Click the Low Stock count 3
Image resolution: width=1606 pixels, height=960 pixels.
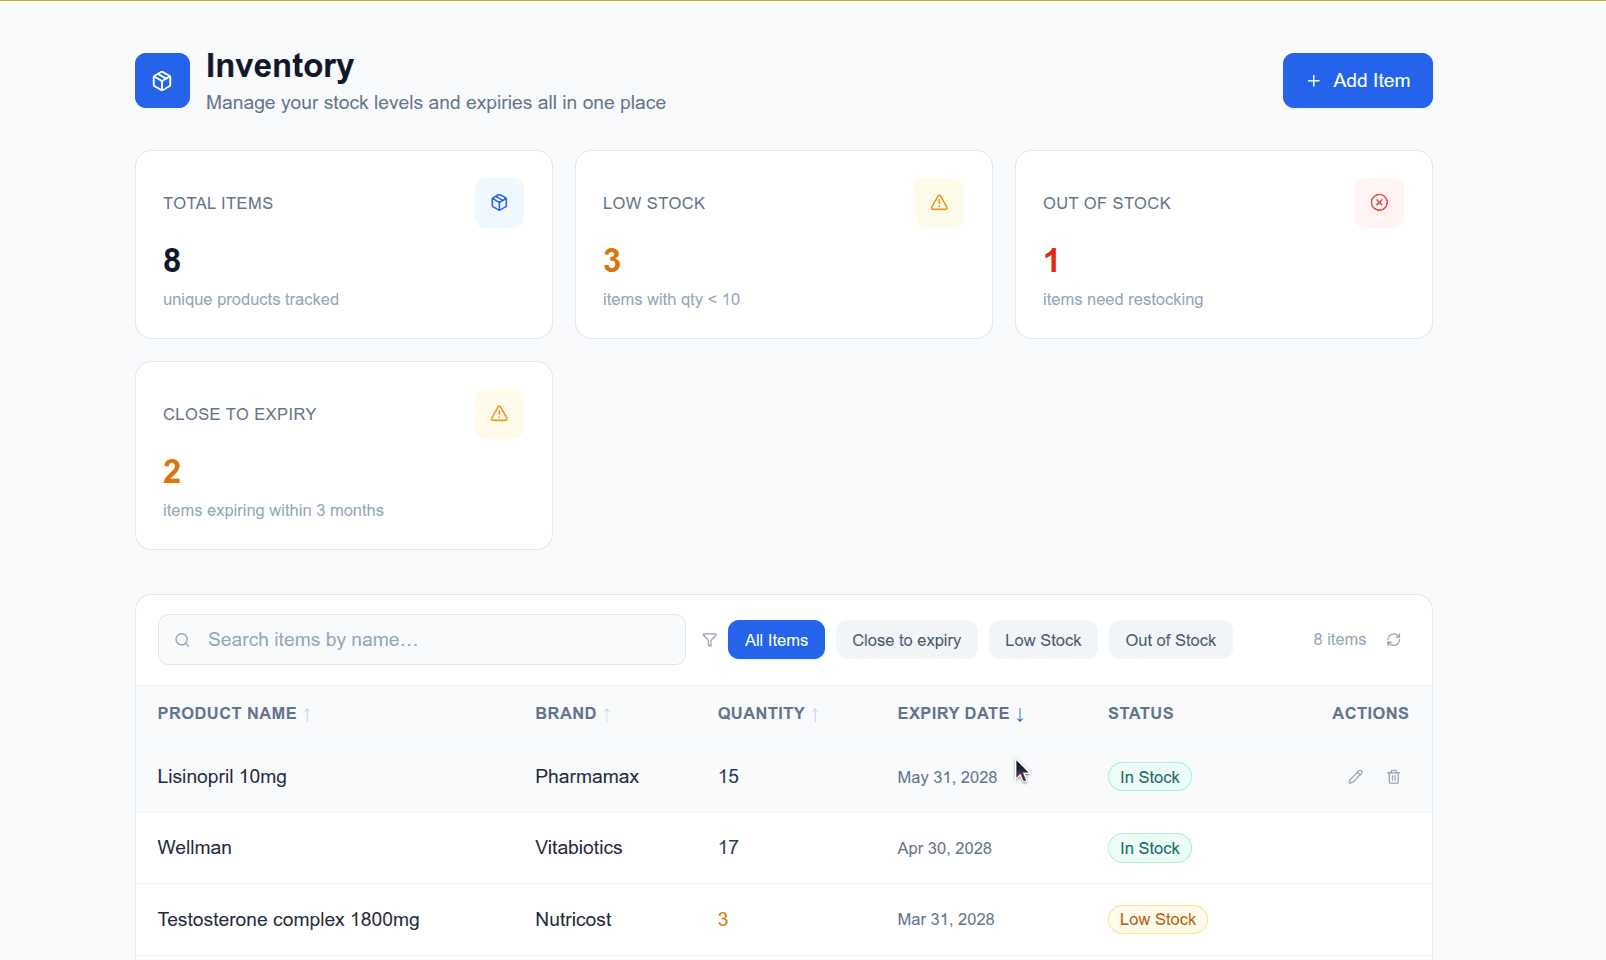[612, 261]
